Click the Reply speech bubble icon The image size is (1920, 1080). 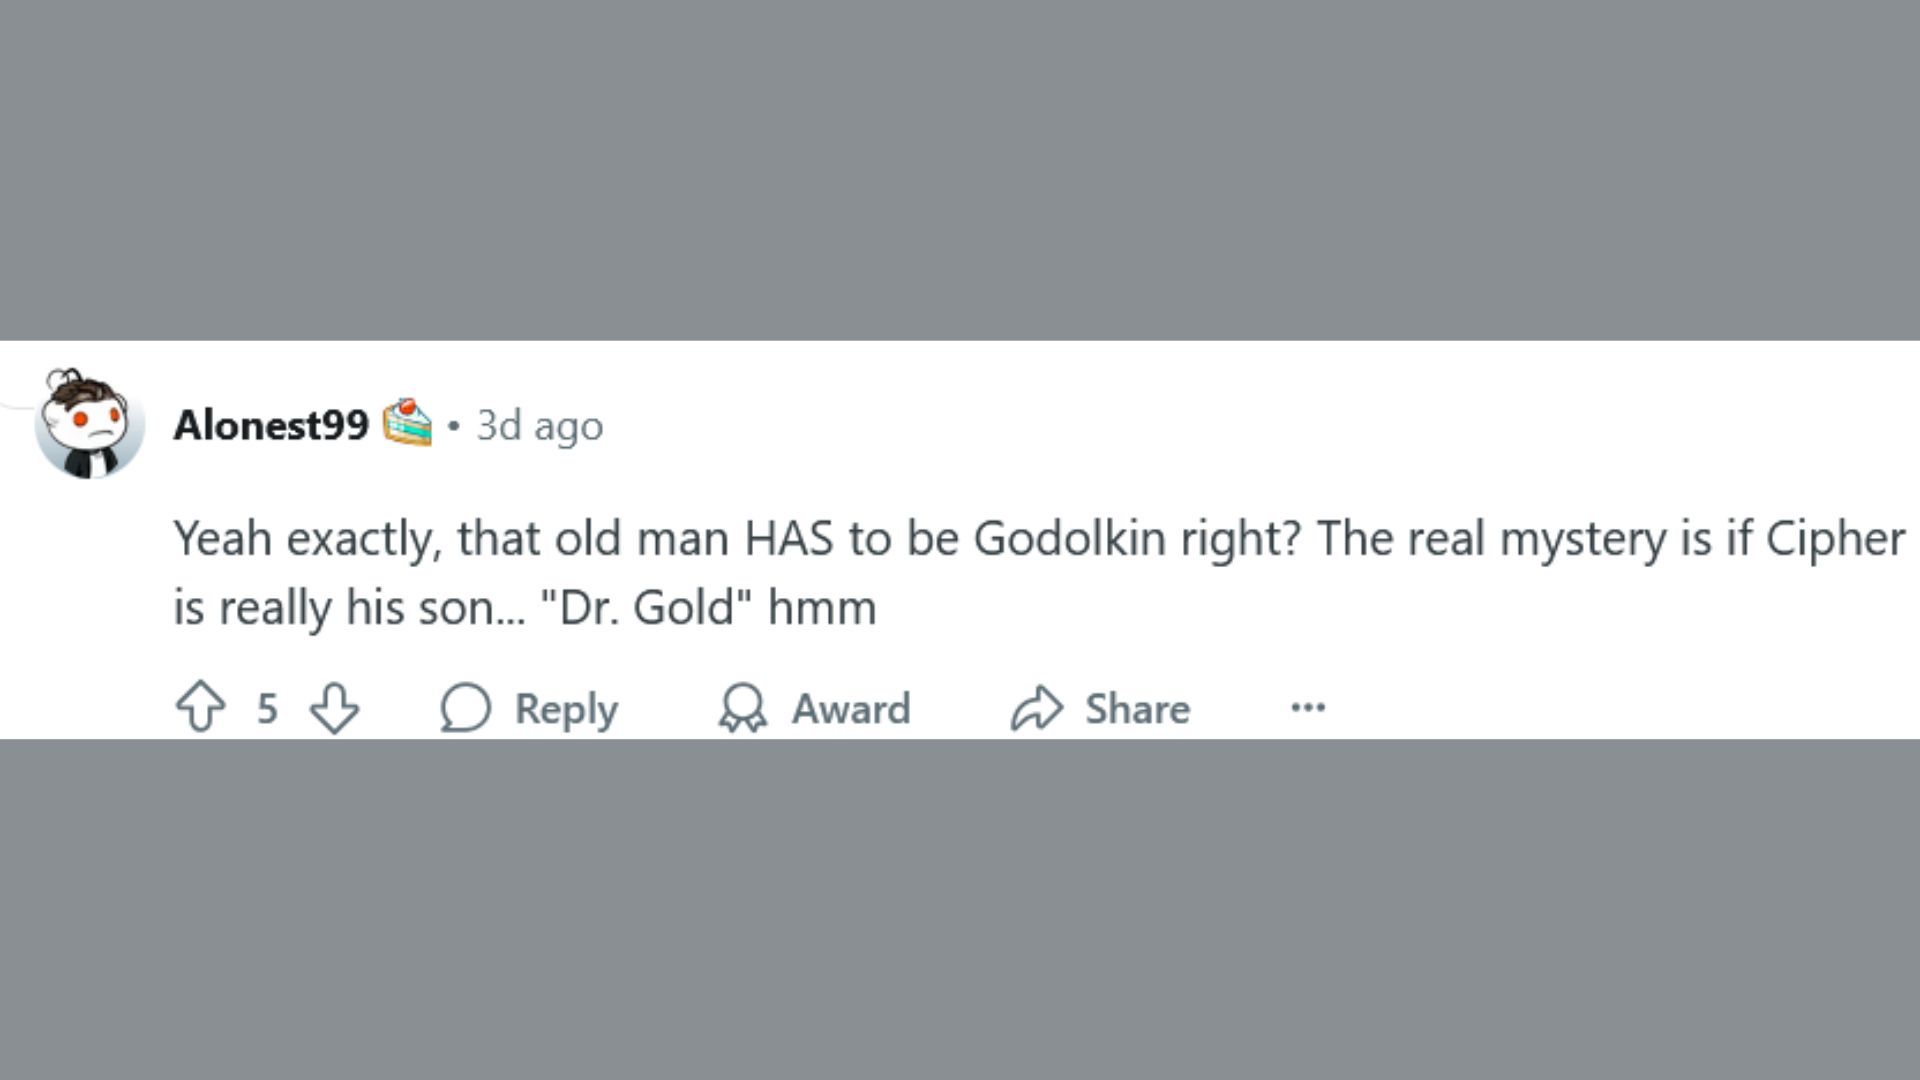coord(466,707)
